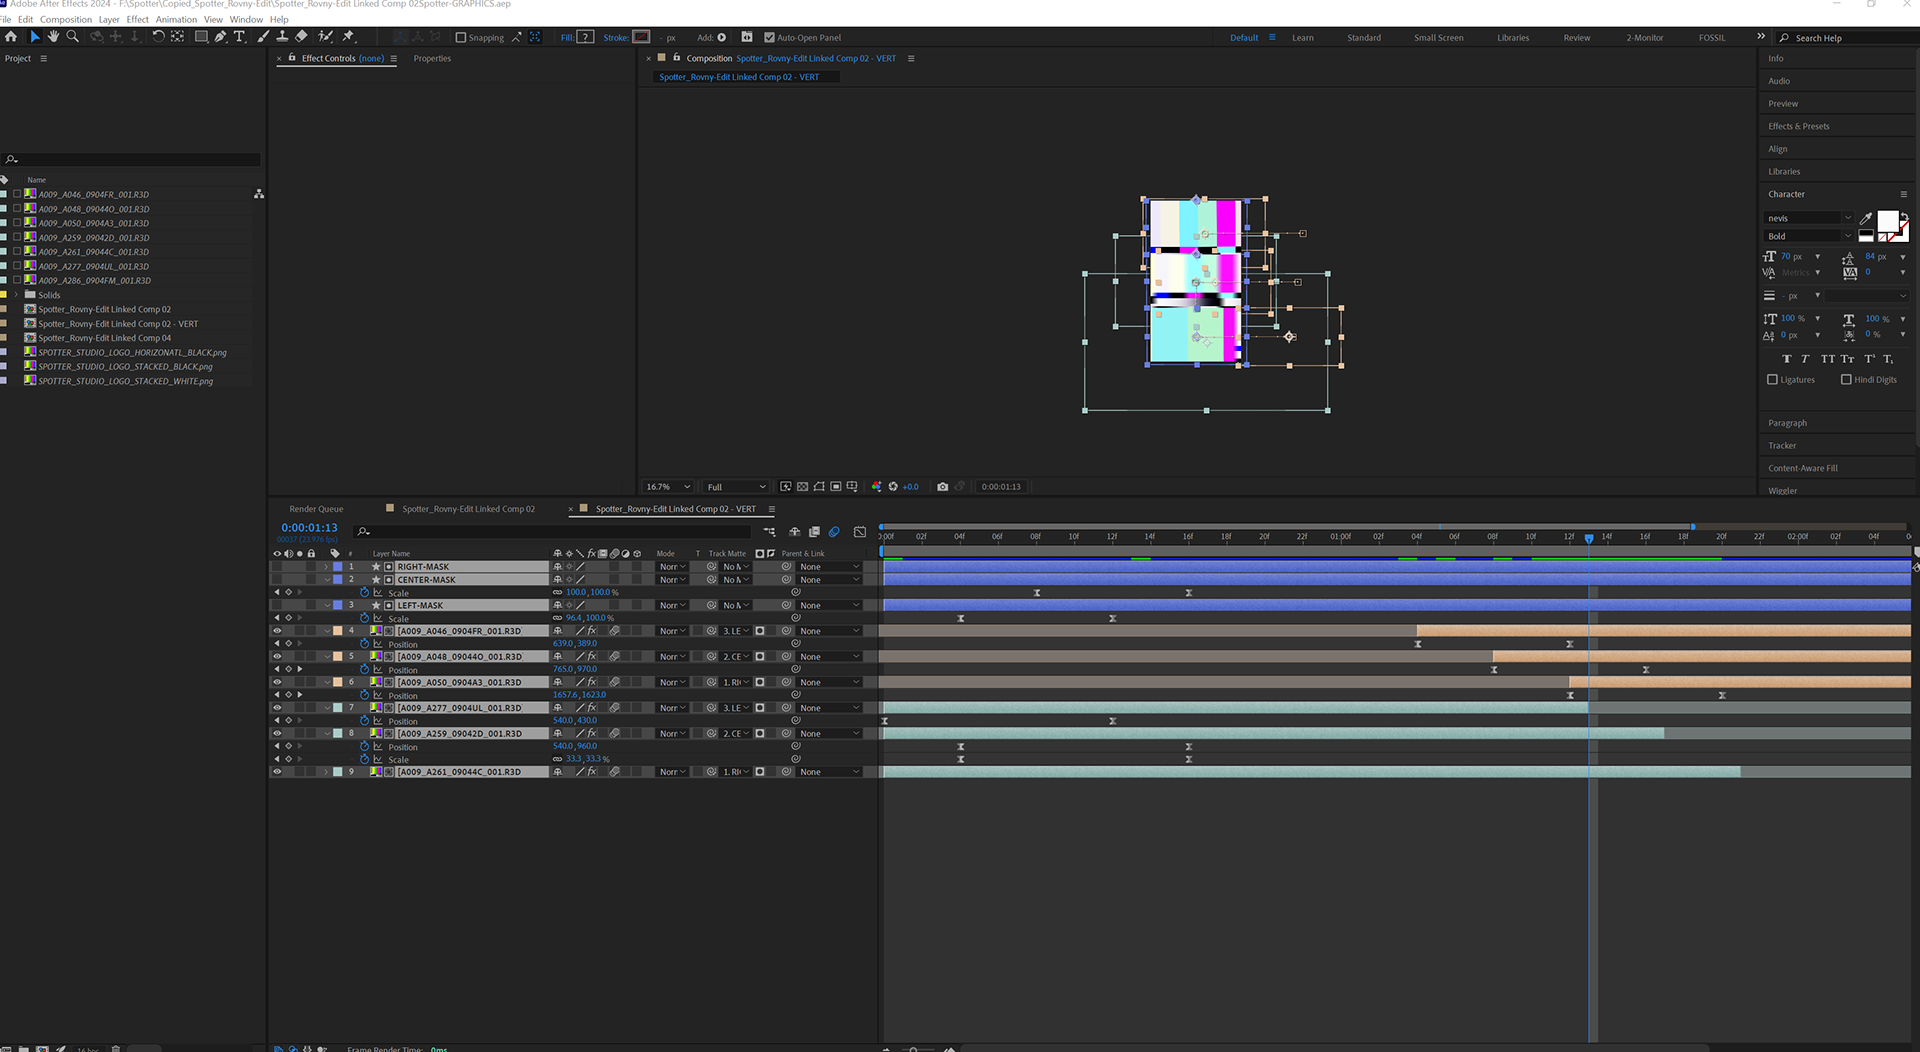Open the composition mini-flowchart button
This screenshot has height=1052, width=1920.
pos(770,532)
